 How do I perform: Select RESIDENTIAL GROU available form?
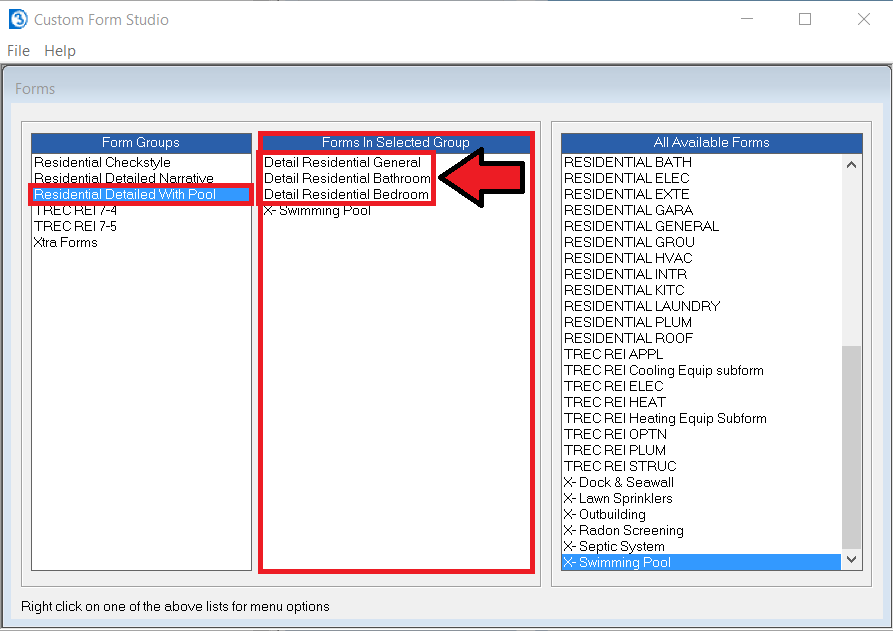click(x=701, y=242)
